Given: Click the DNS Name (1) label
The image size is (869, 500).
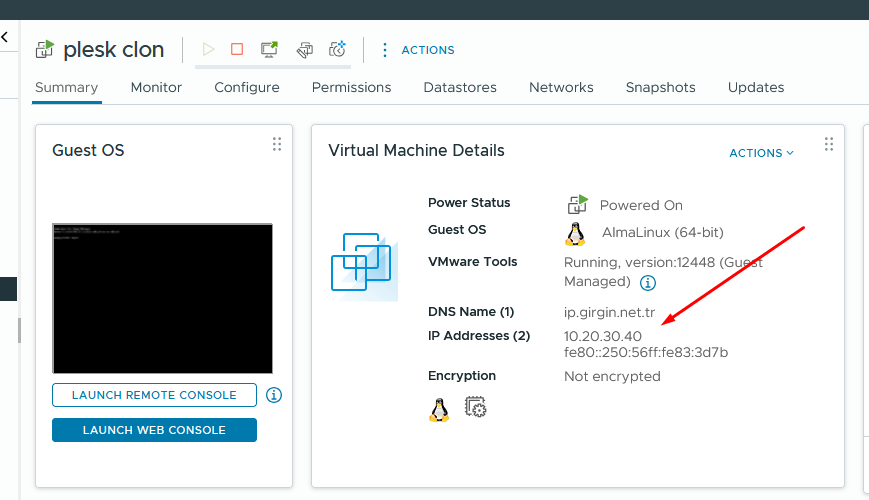Looking at the screenshot, I should (x=471, y=312).
